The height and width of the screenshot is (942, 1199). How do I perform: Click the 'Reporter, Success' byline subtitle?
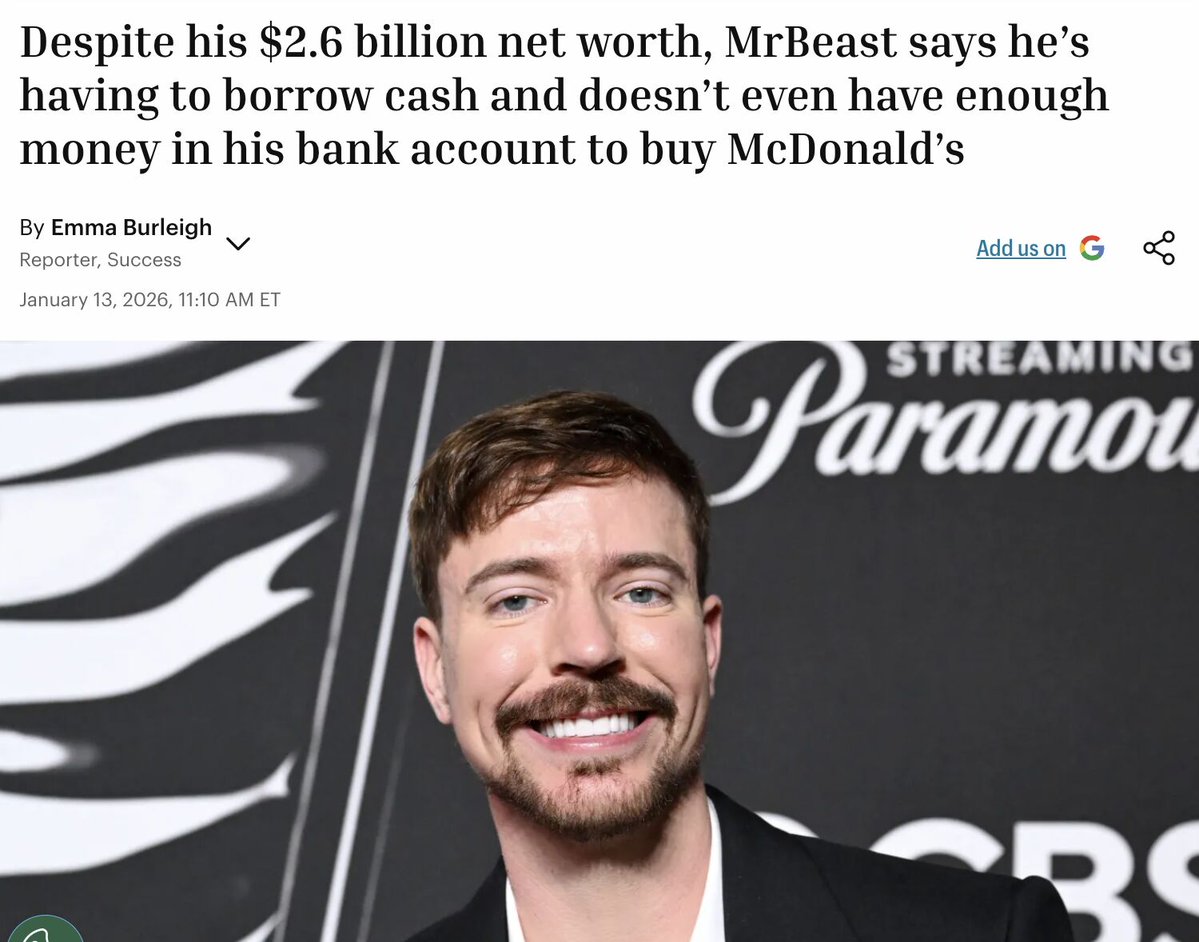click(x=100, y=260)
